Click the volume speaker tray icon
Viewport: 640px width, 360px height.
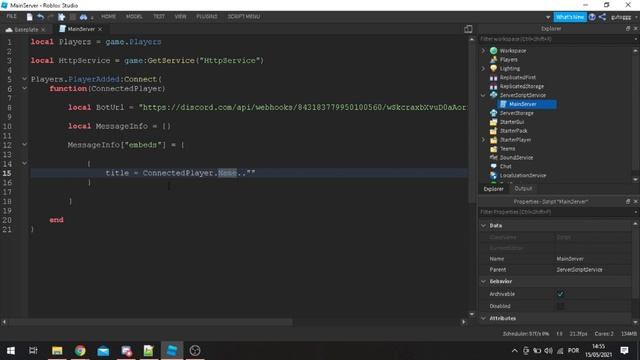(x=548, y=351)
